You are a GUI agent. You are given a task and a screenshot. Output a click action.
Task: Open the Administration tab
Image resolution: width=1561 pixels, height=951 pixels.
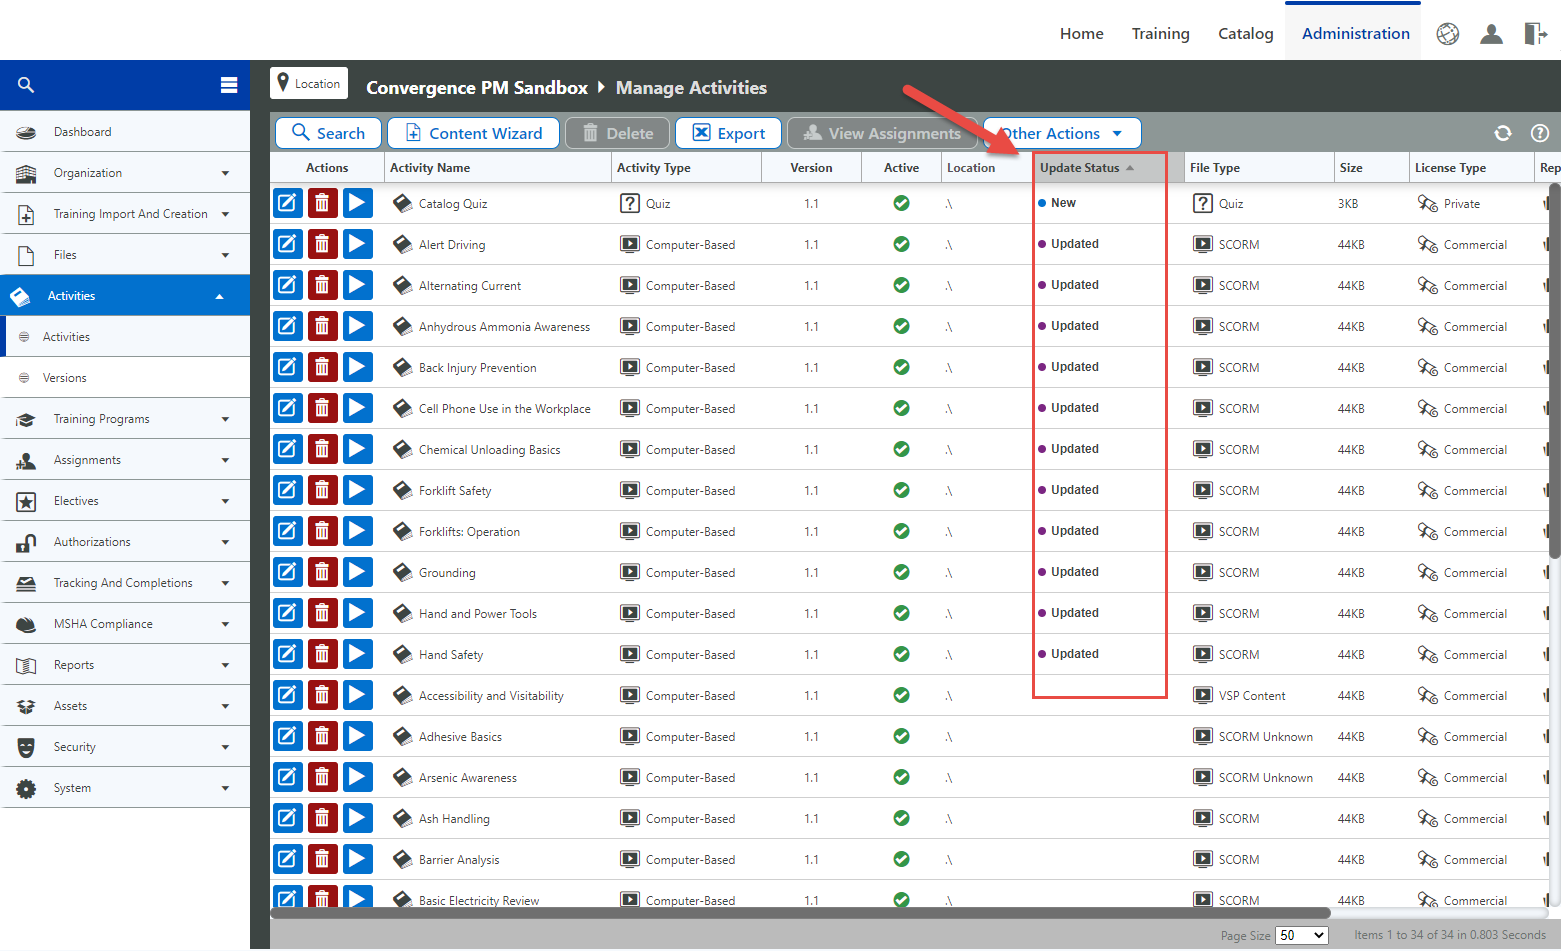click(x=1353, y=33)
